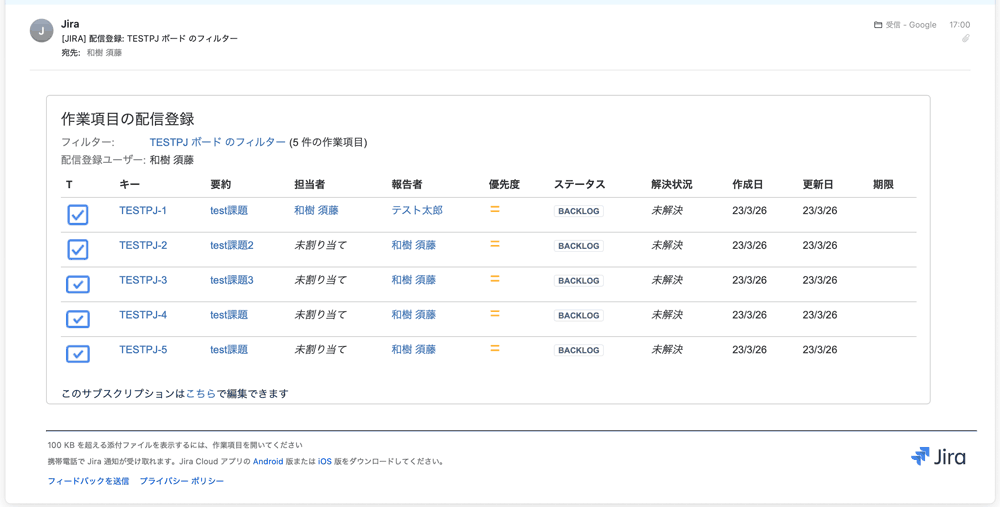
Task: Click the 作成日 column header
Action: (747, 185)
